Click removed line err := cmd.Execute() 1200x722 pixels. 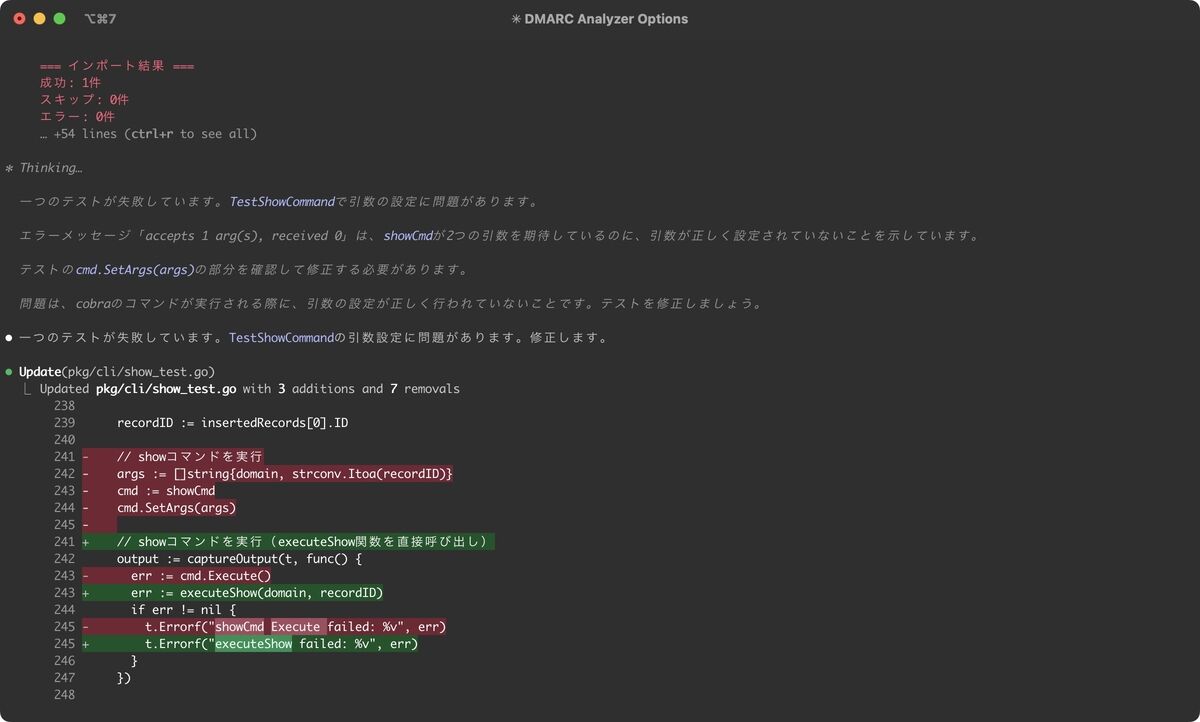coord(201,576)
